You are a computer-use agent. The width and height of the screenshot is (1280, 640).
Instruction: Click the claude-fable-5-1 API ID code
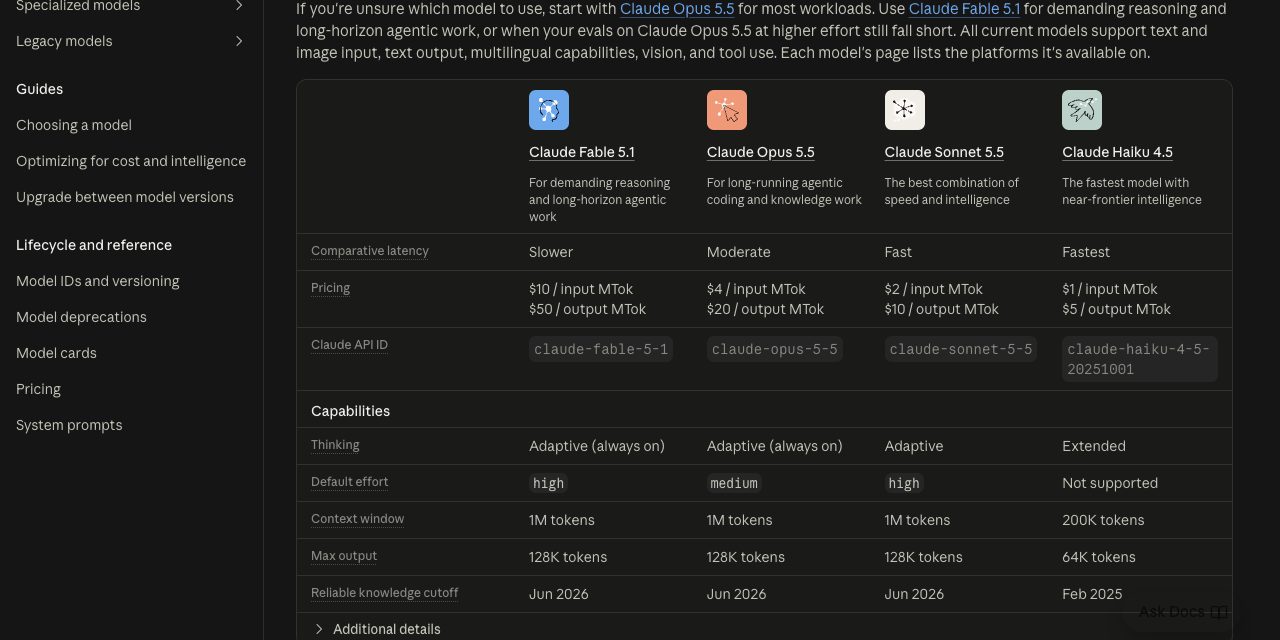pos(601,349)
